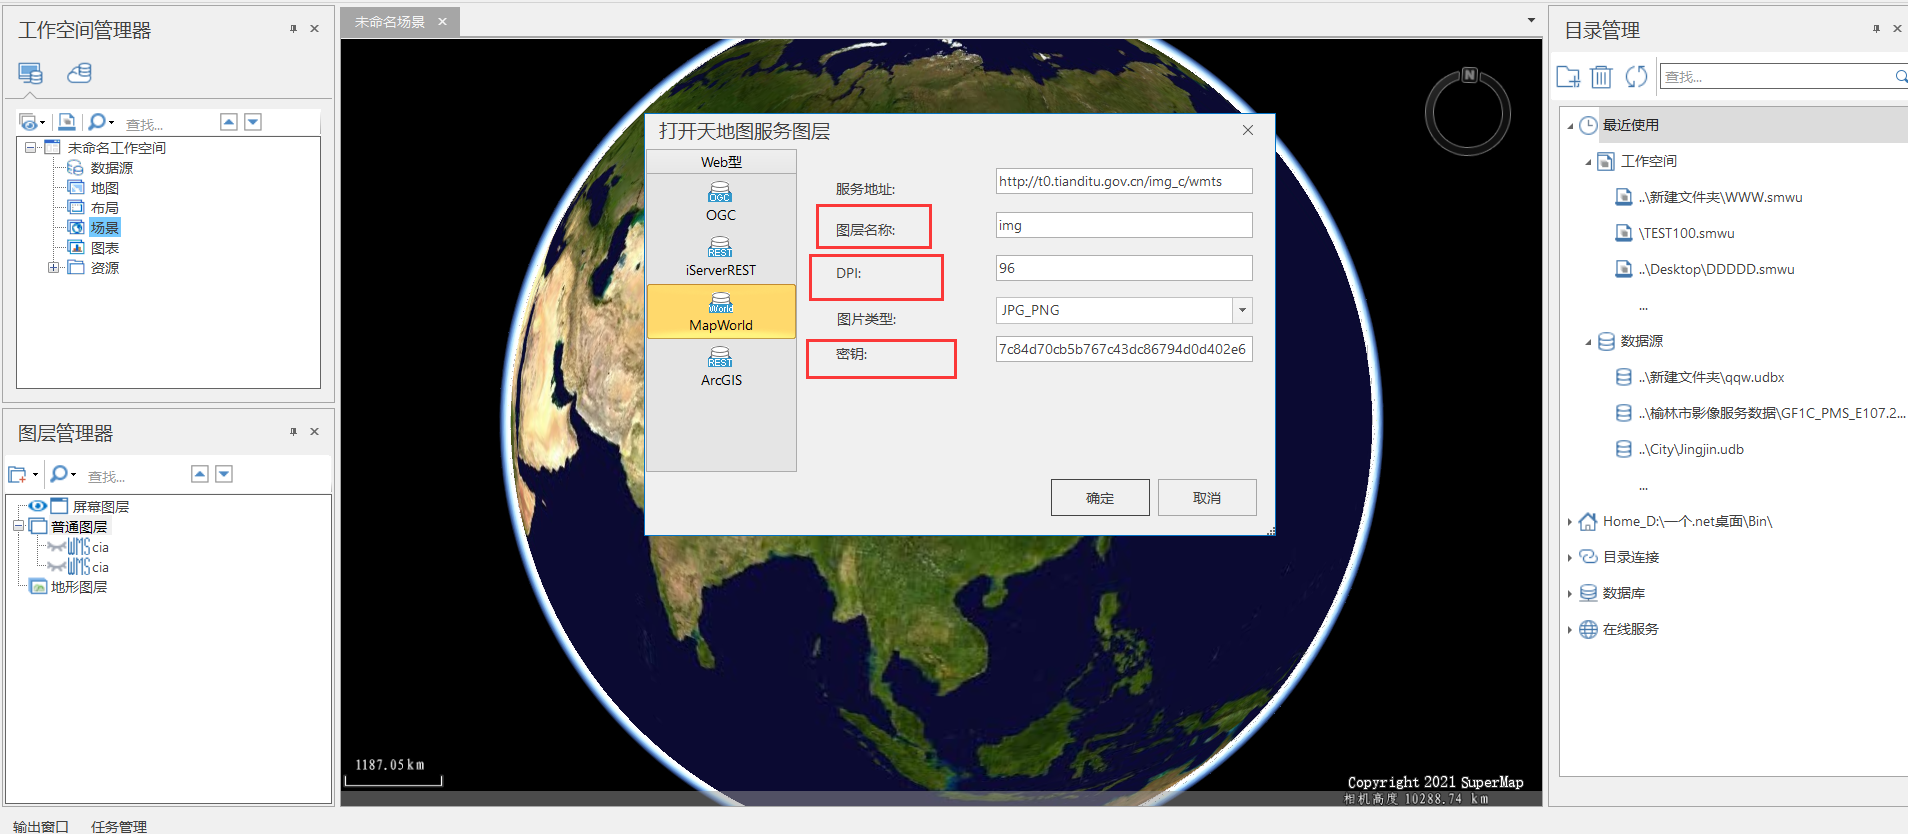Click the delete trash icon in Catalog

pyautogui.click(x=1601, y=76)
